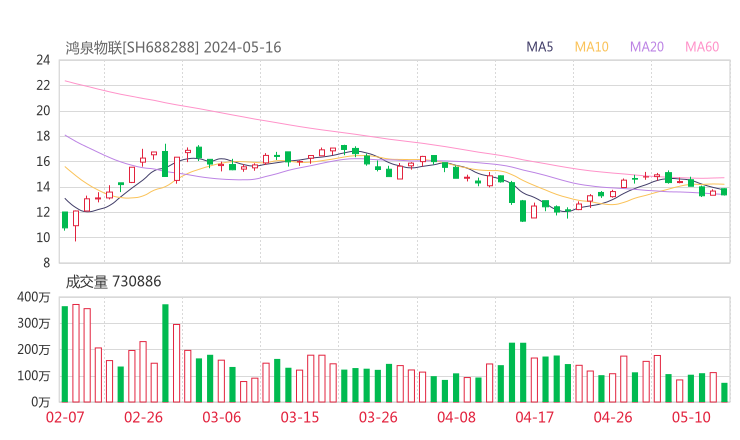
Task: Click the 18 price axis label
Action: pos(43,136)
